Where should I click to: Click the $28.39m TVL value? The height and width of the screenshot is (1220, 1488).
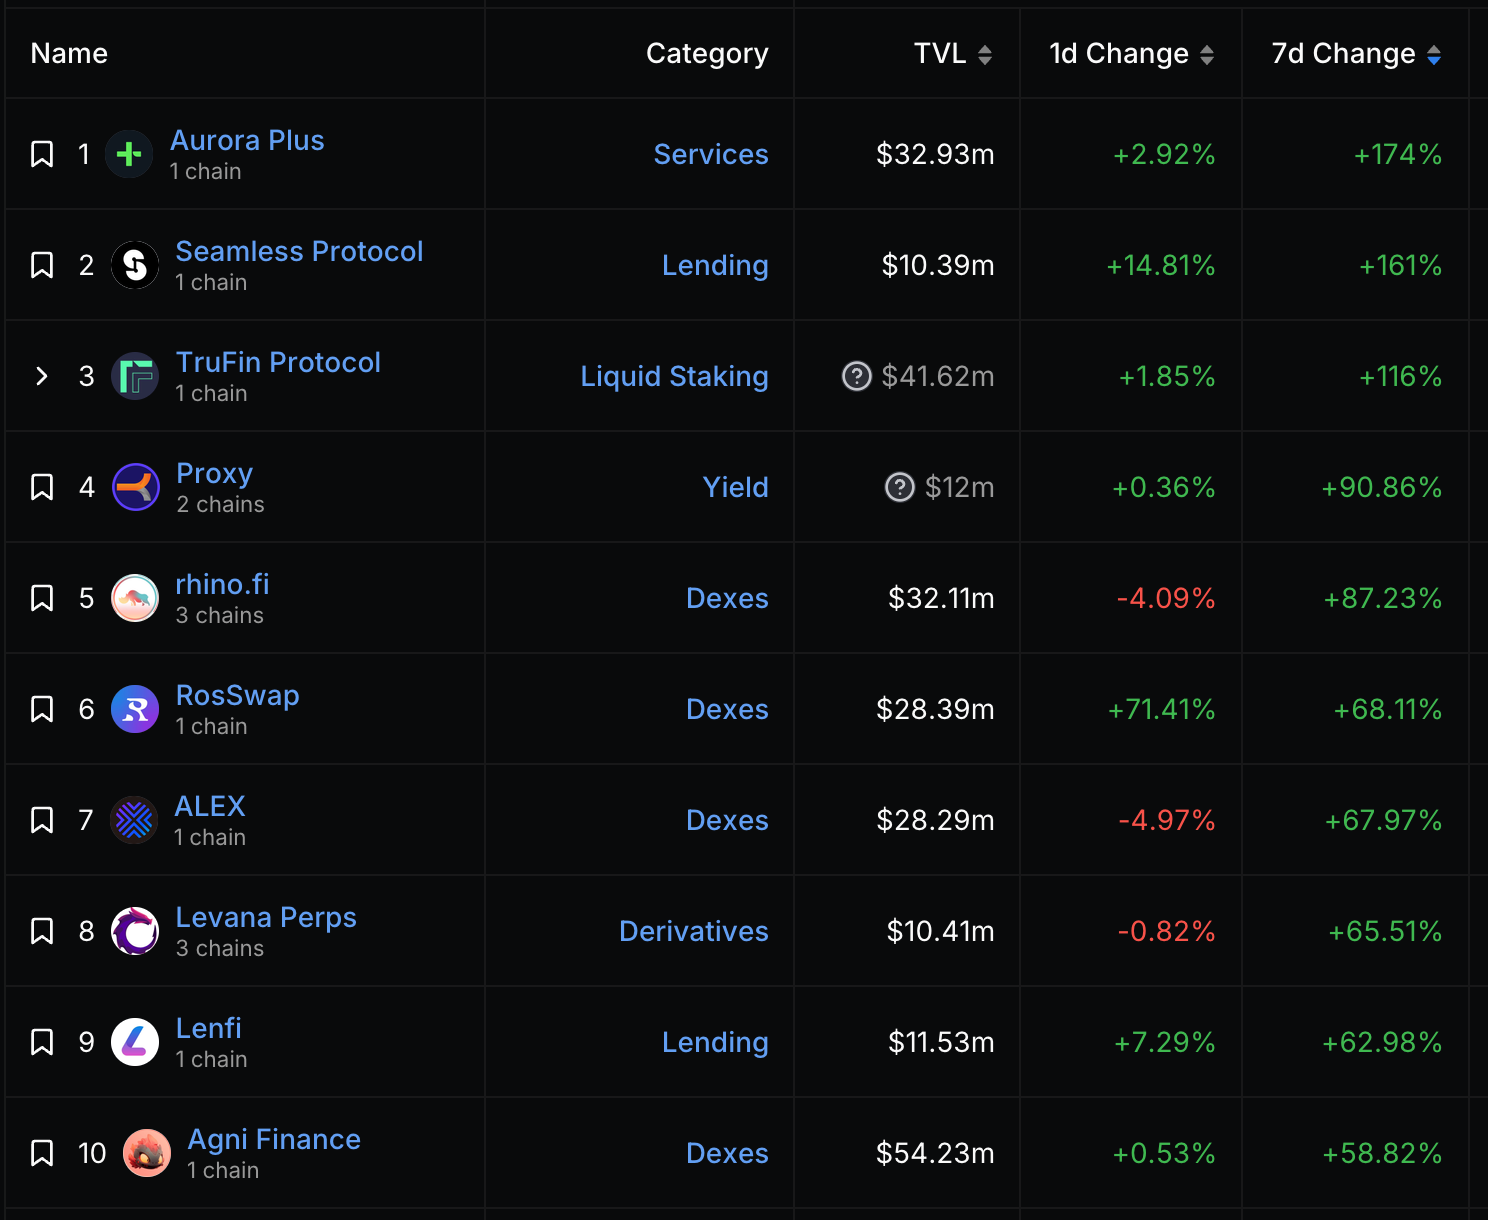pos(935,709)
